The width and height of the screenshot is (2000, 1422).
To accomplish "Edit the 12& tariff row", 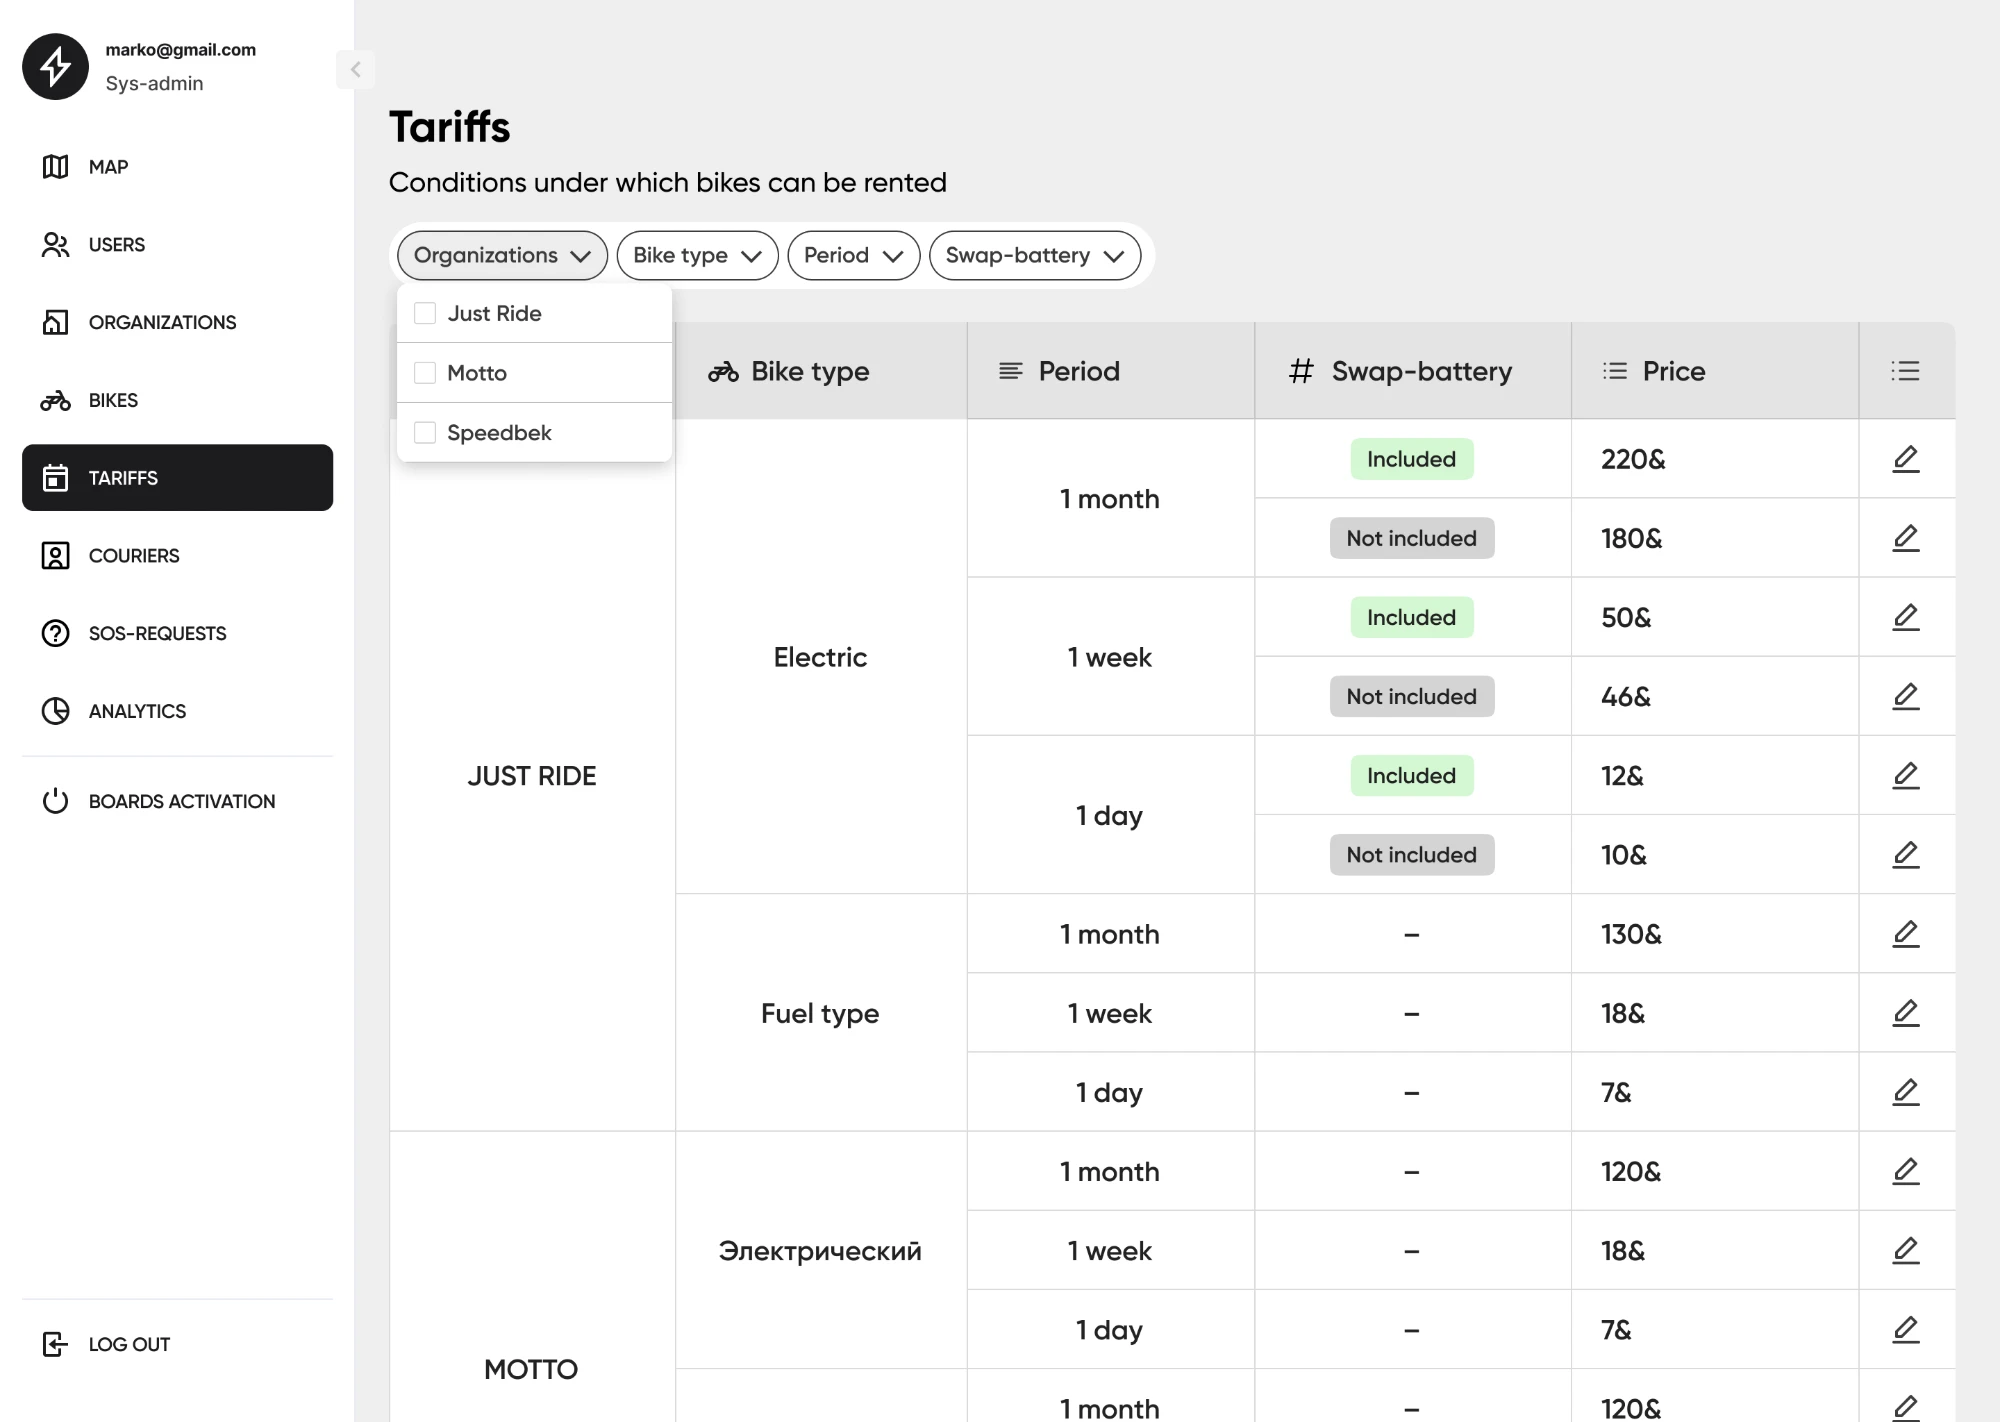I will pyautogui.click(x=1906, y=776).
